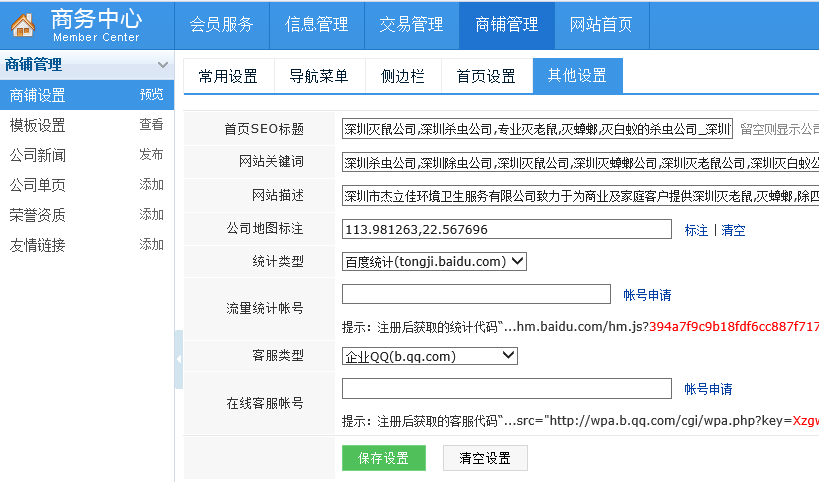Go to 交易管理 in top menu
Image resolution: width=819 pixels, height=482 pixels.
coord(411,25)
